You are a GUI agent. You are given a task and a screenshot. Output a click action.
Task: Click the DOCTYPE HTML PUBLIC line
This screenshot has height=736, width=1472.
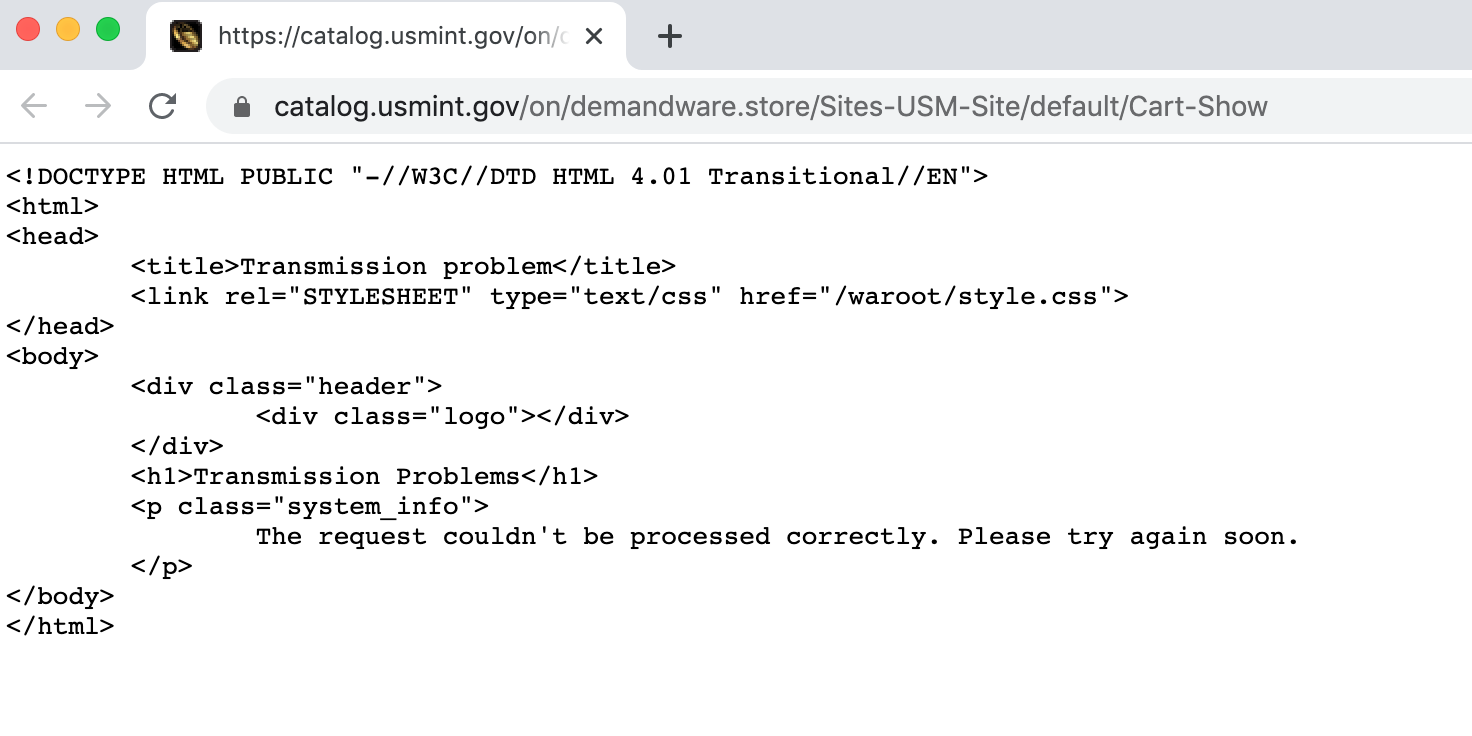pyautogui.click(x=497, y=177)
